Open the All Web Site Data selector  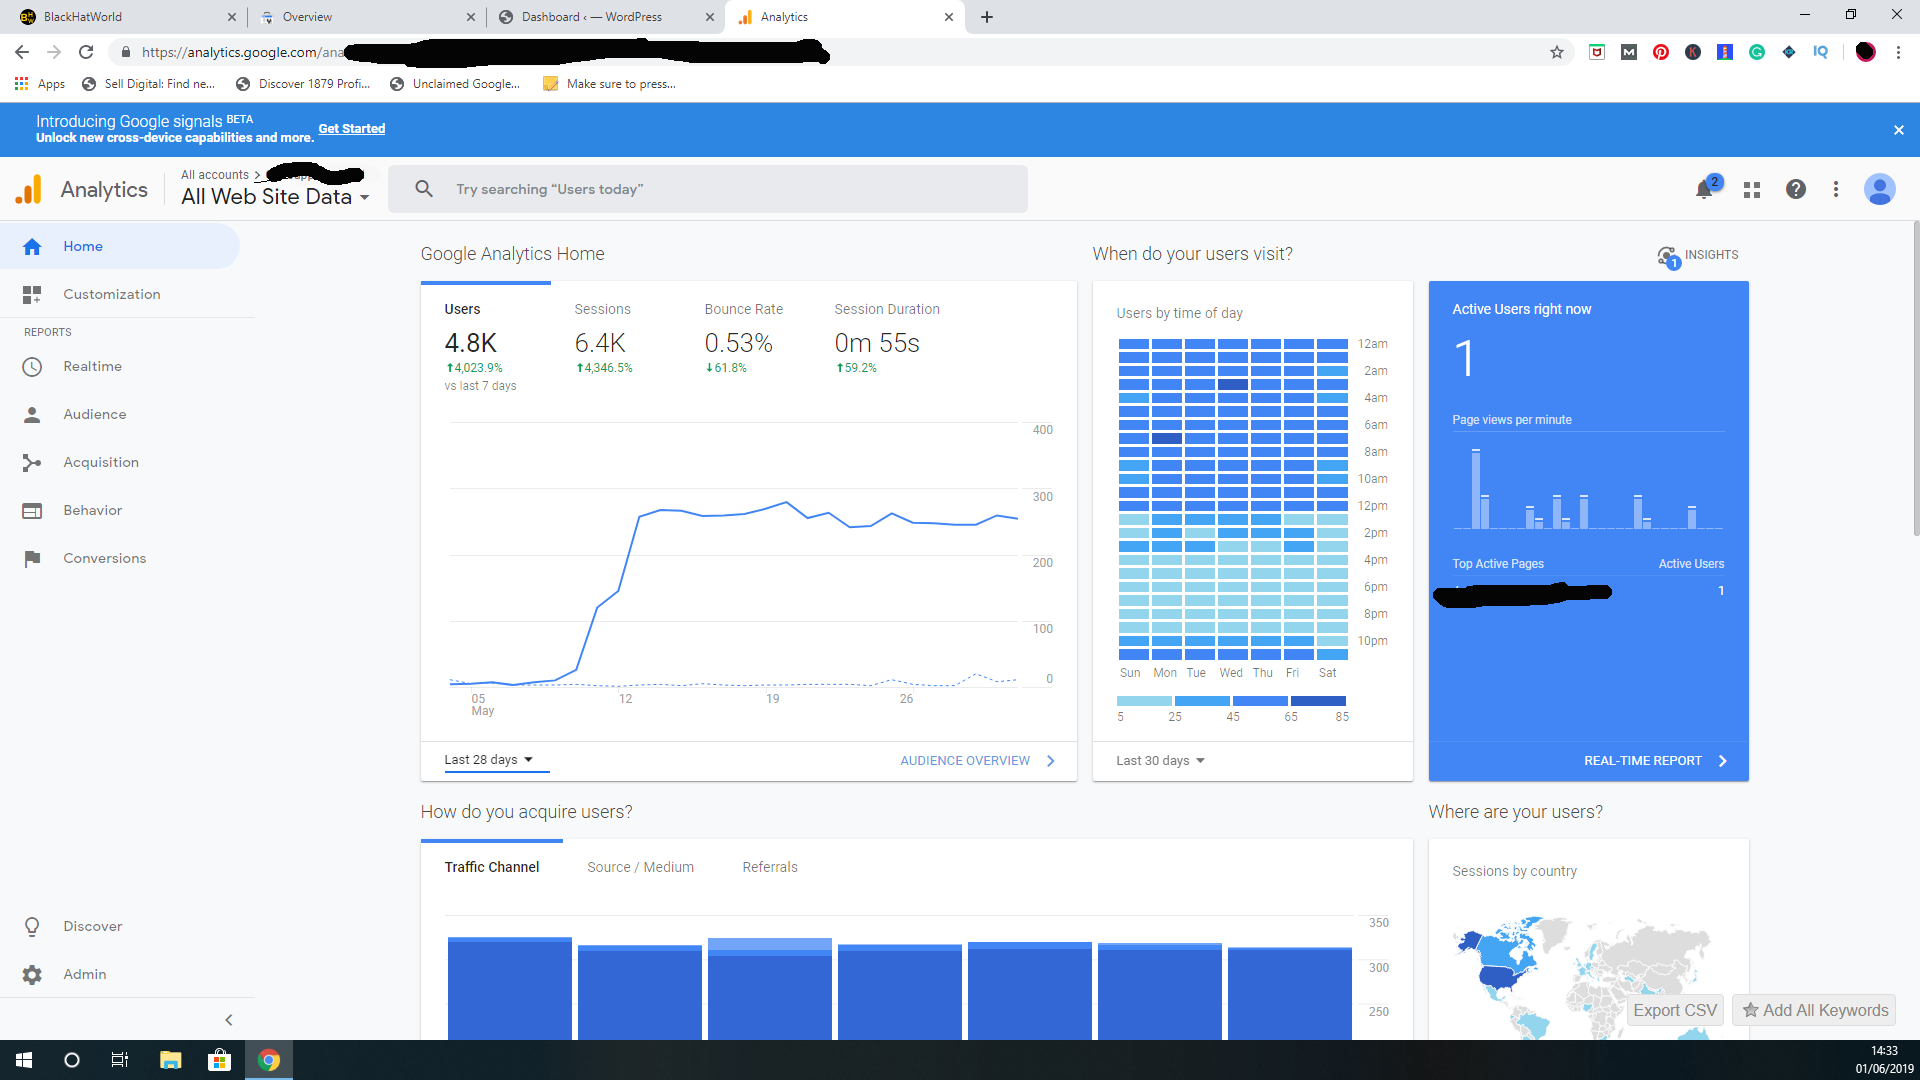pos(275,197)
